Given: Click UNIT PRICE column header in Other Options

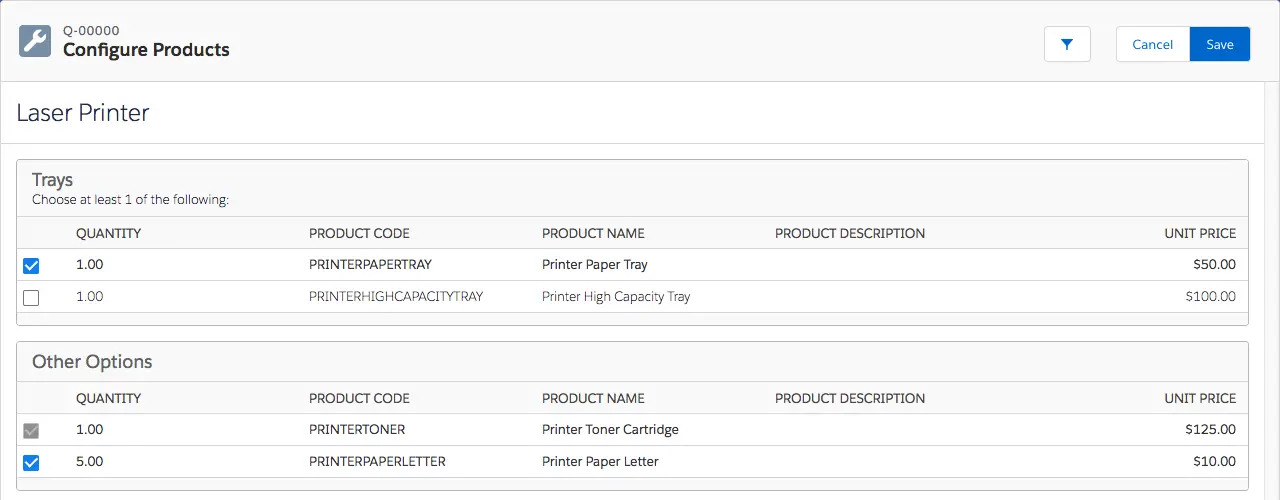Looking at the screenshot, I should pos(1200,398).
